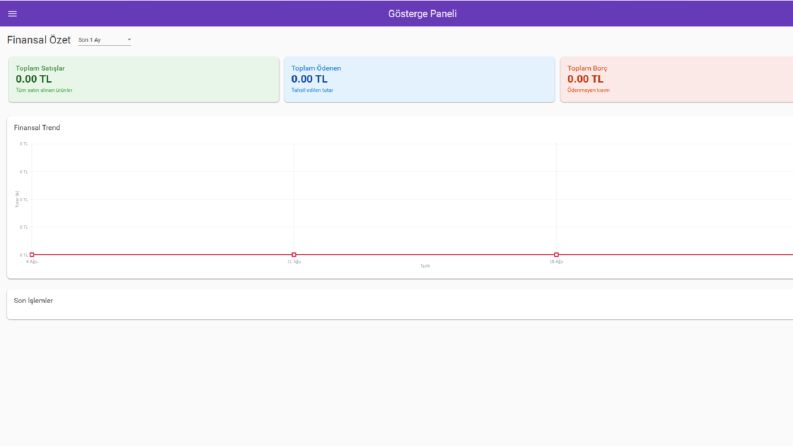
Task: Click the '11 Ağu' date axis label
Action: [294, 262]
